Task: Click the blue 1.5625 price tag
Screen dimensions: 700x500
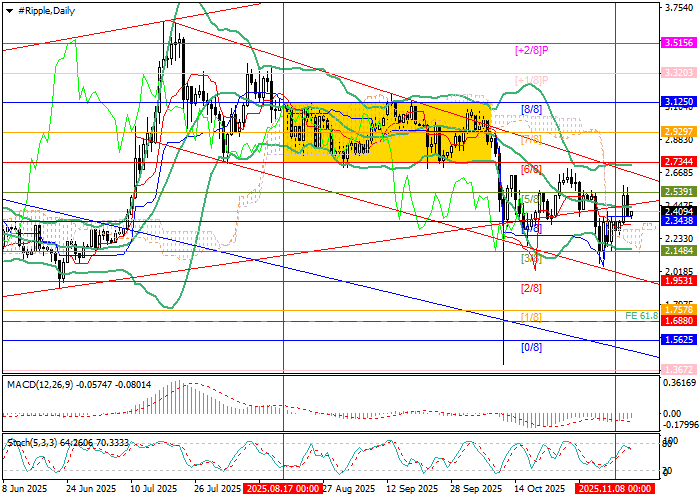Action: (x=680, y=340)
